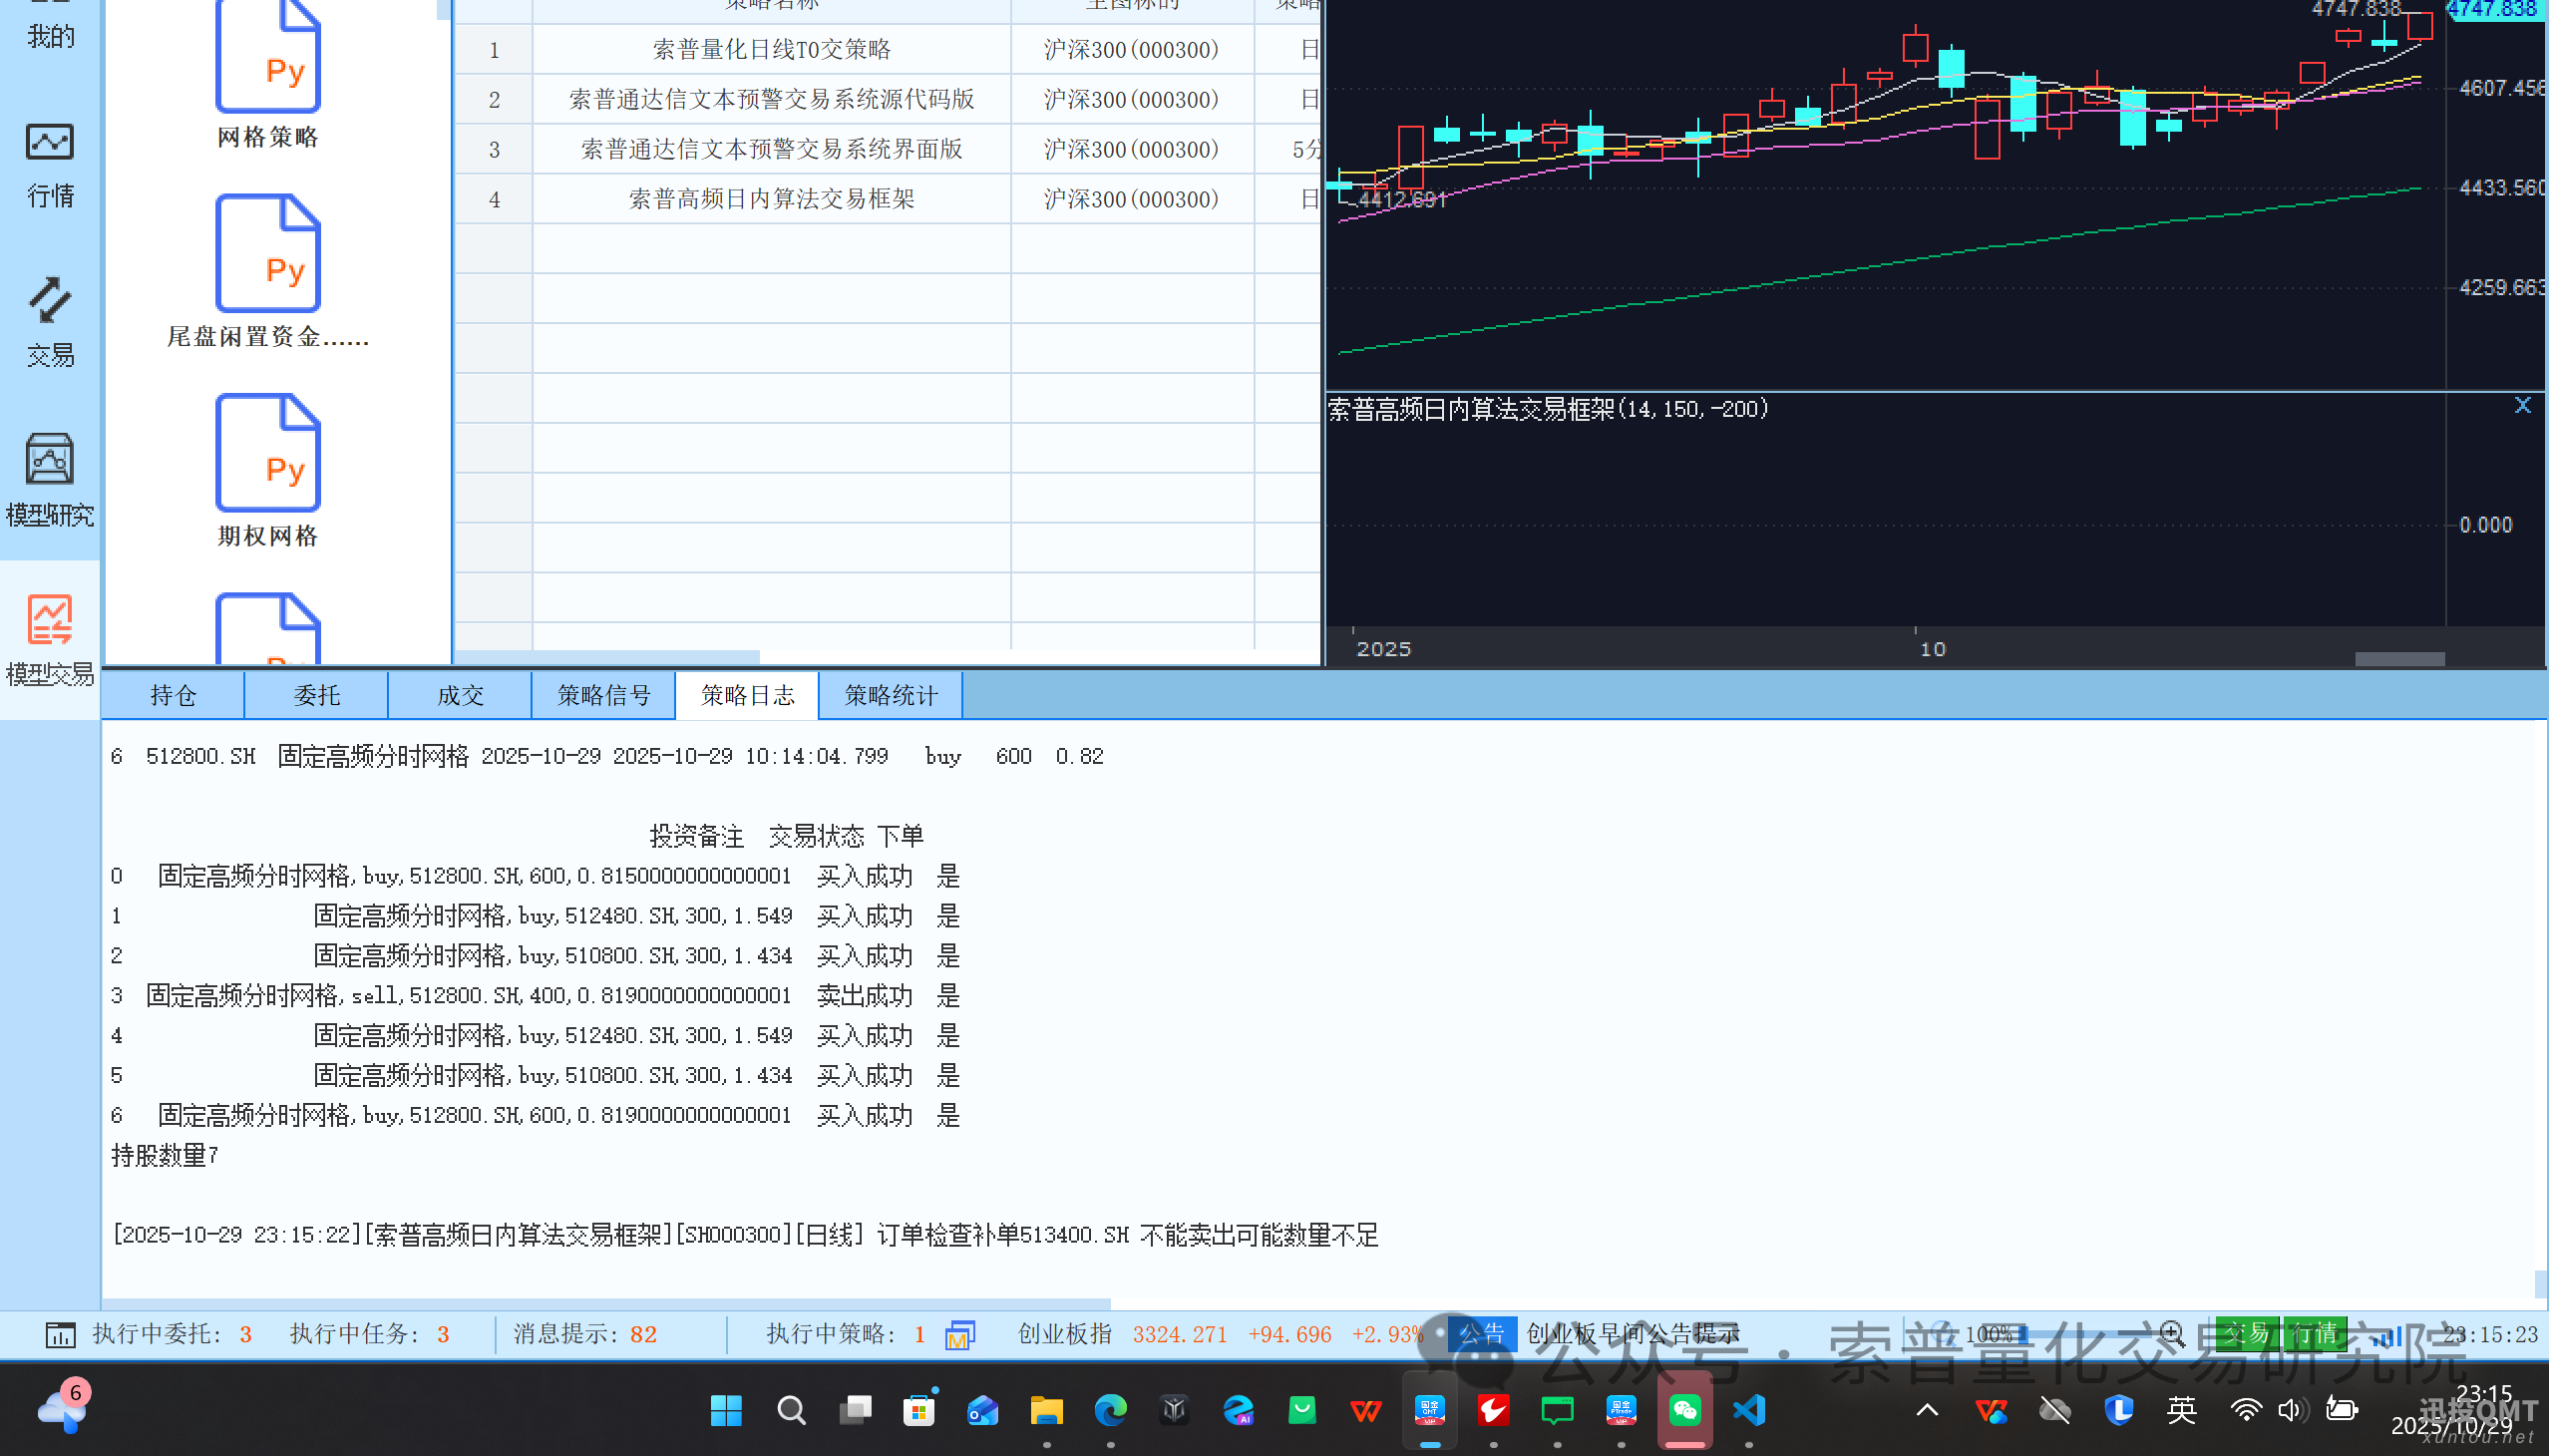2549x1456 pixels.
Task: Select the 索普高频日内算法交易框架 strategy row
Action: [x=771, y=199]
